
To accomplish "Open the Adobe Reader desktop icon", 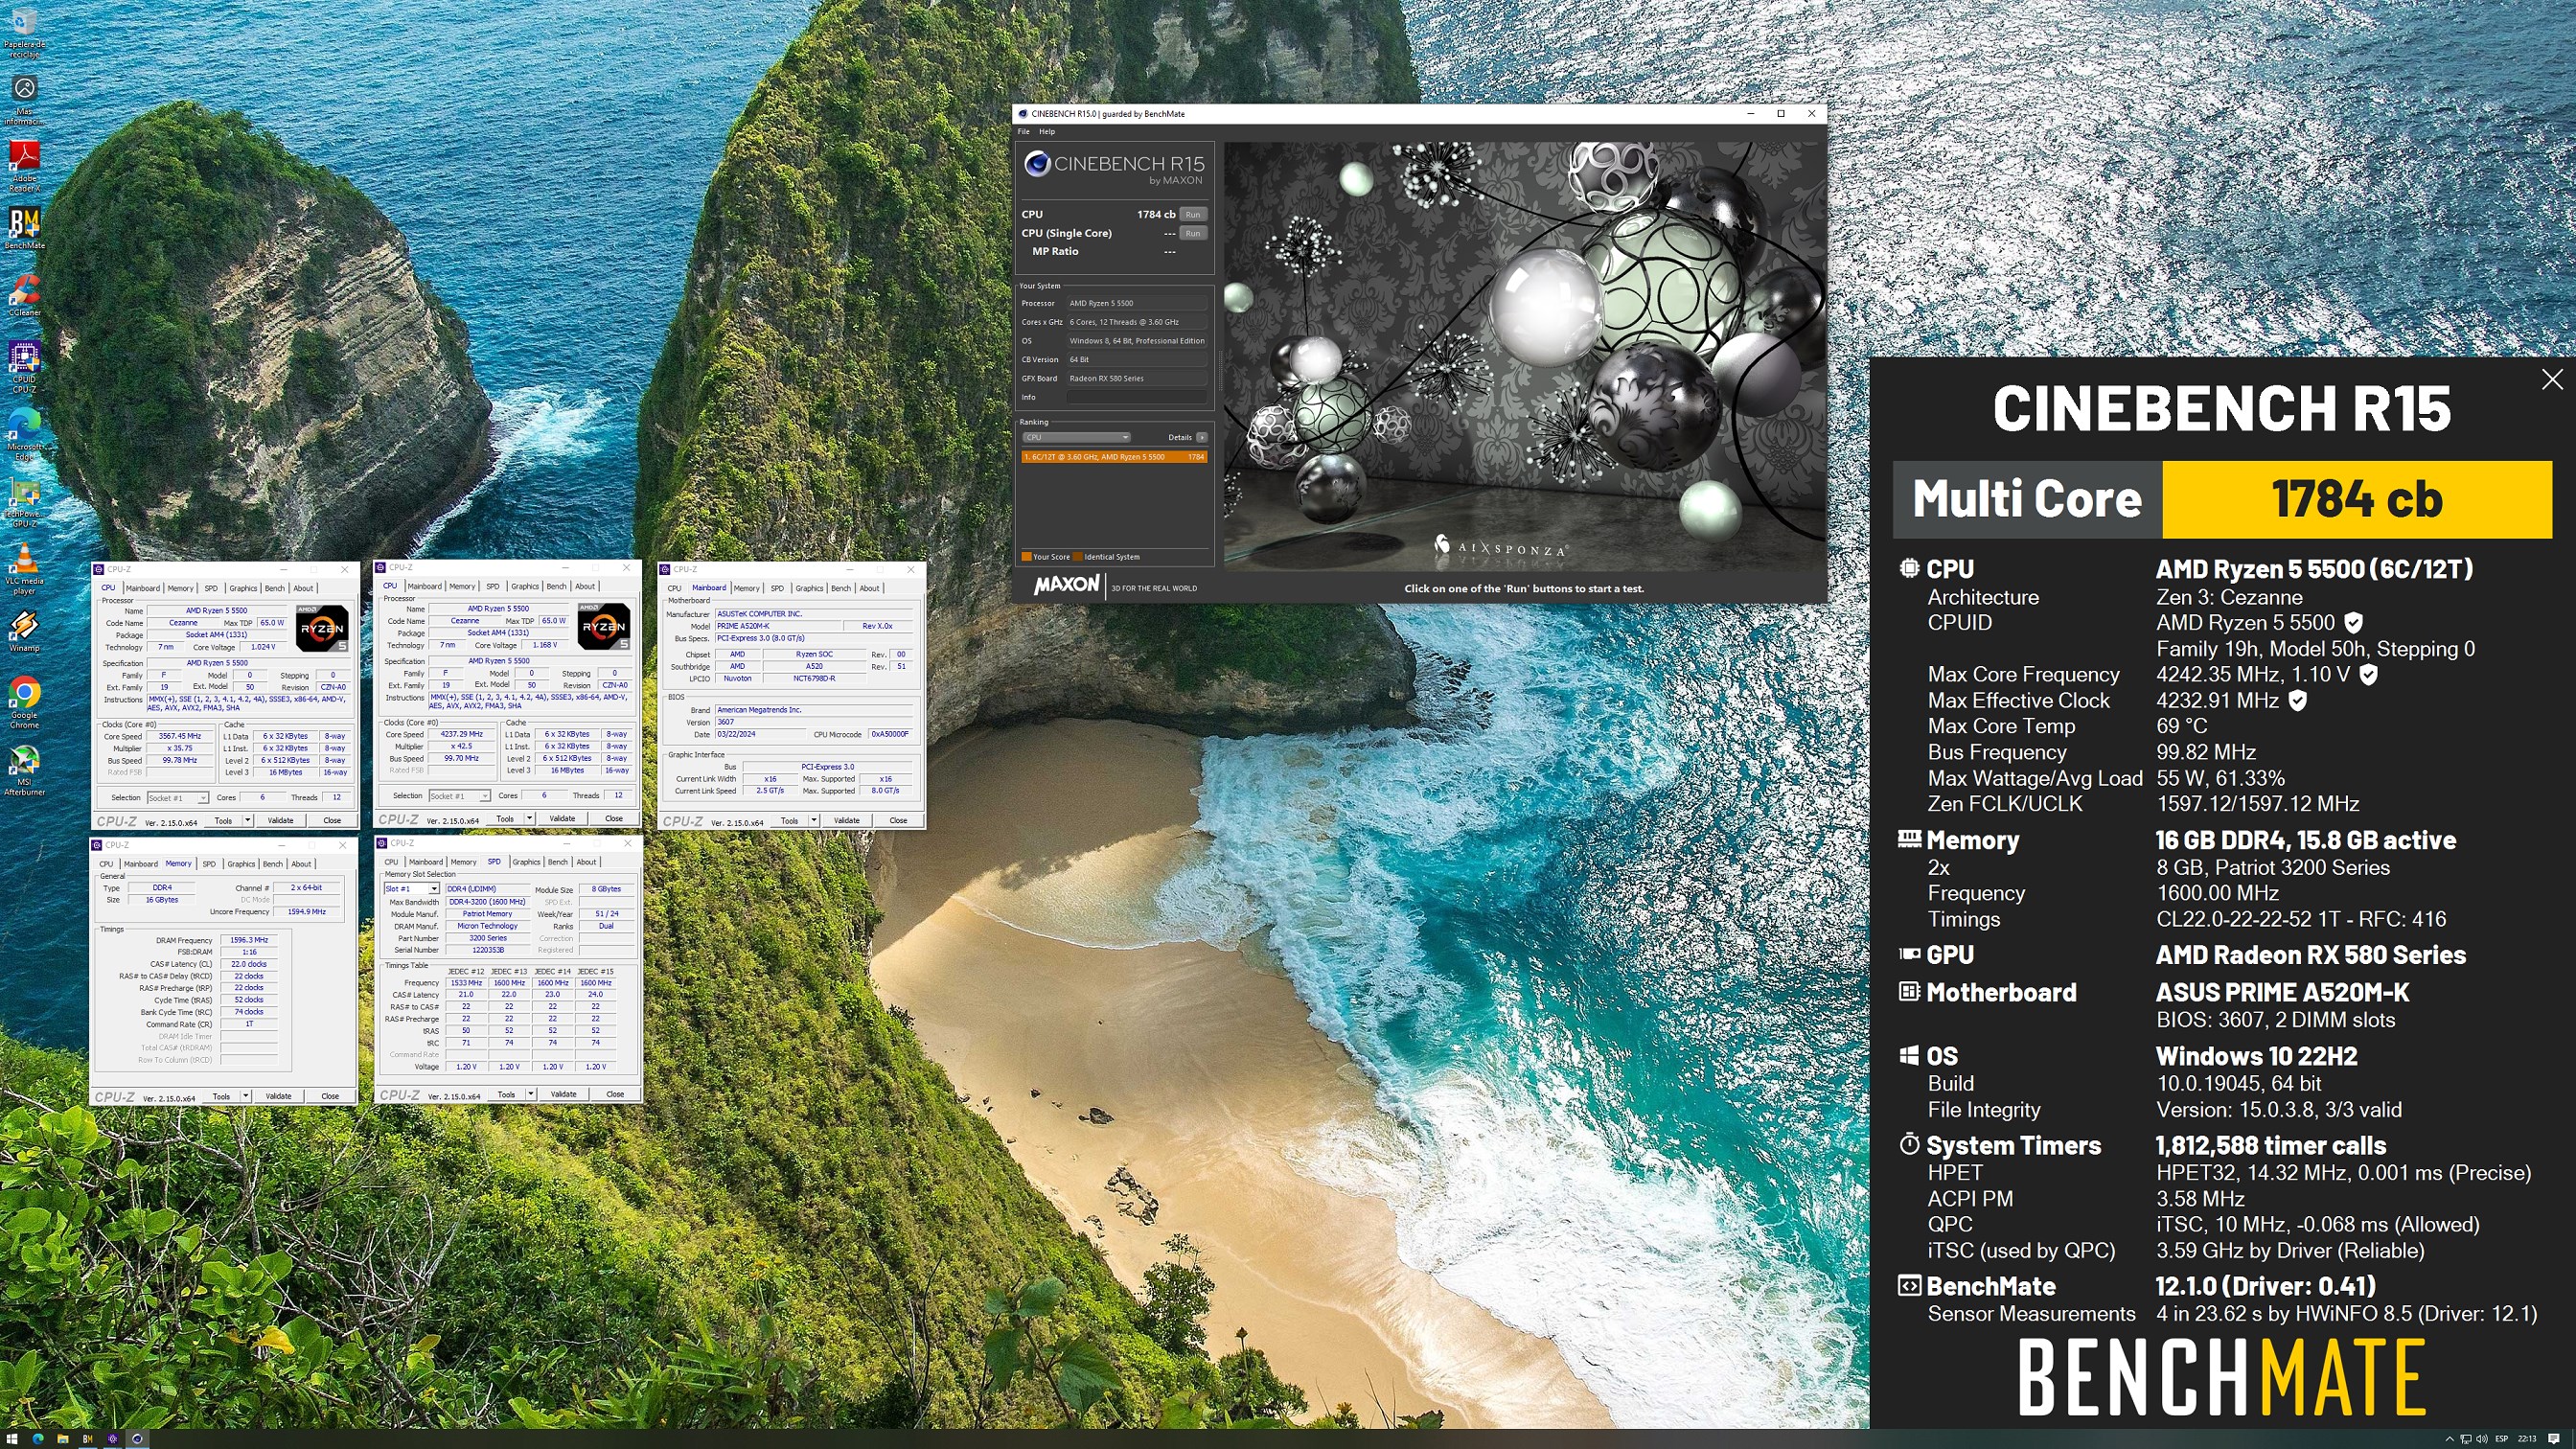I will pyautogui.click(x=24, y=166).
